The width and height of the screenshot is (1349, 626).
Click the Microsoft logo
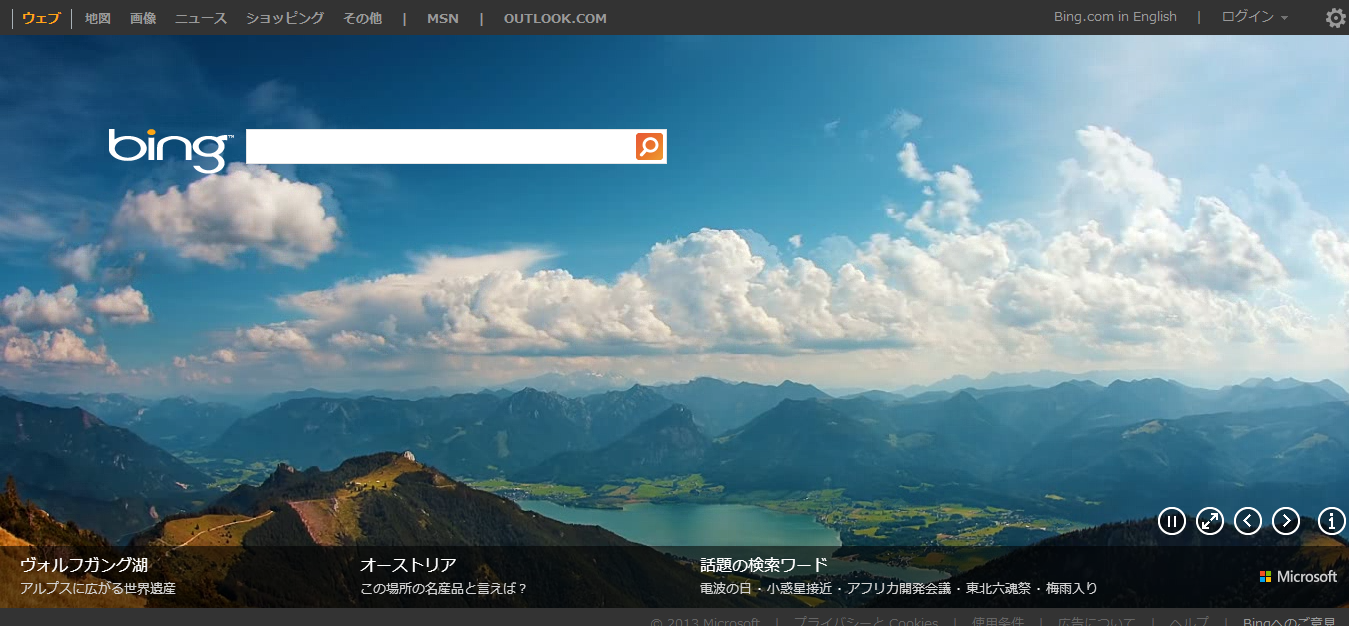(1298, 577)
